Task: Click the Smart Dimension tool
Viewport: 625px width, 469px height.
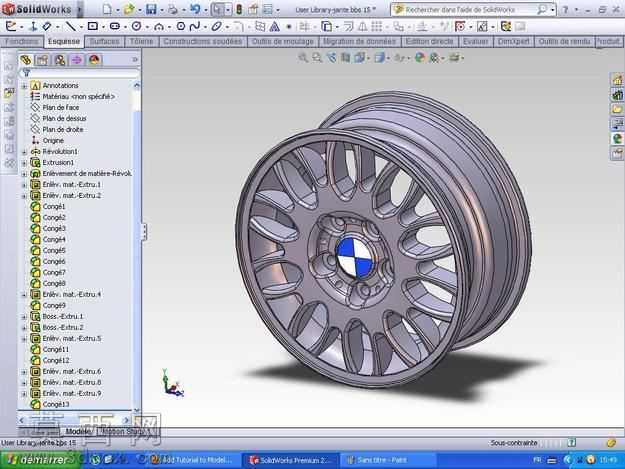Action: pyautogui.click(x=47, y=27)
